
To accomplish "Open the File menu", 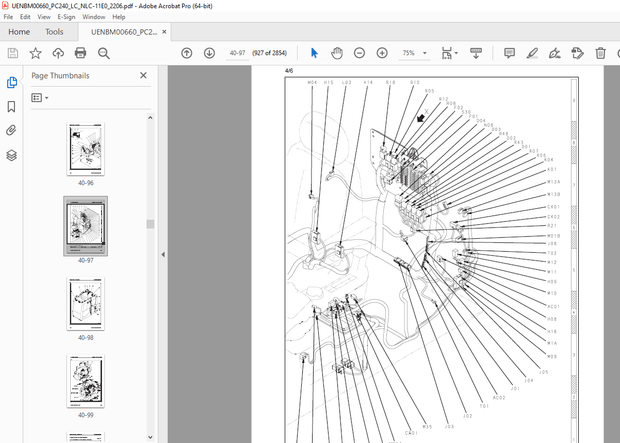I will 8,17.
